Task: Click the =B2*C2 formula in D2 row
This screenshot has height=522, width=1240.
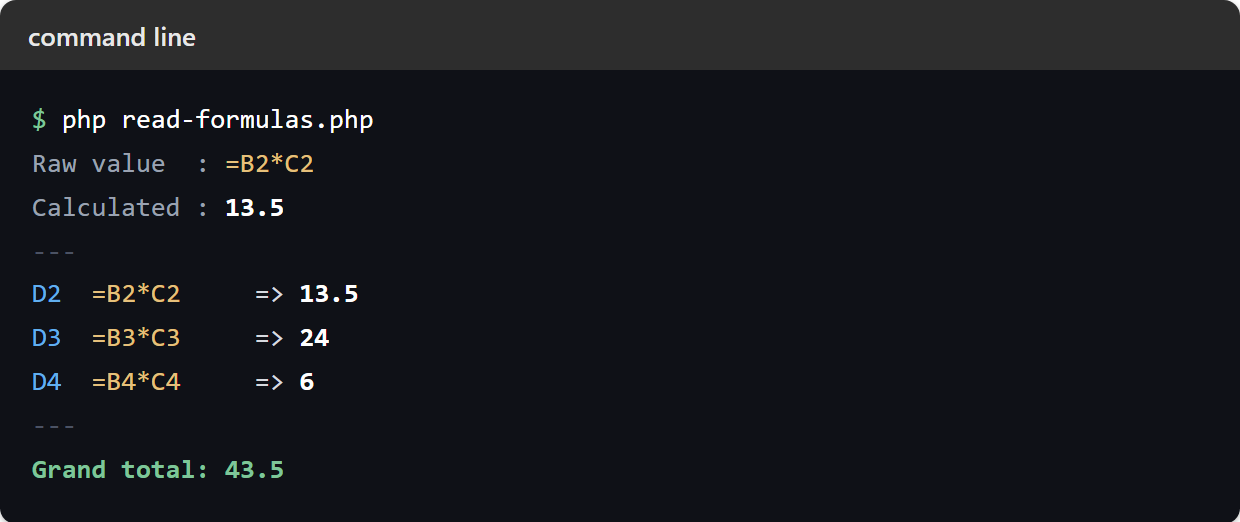Action: pos(136,294)
